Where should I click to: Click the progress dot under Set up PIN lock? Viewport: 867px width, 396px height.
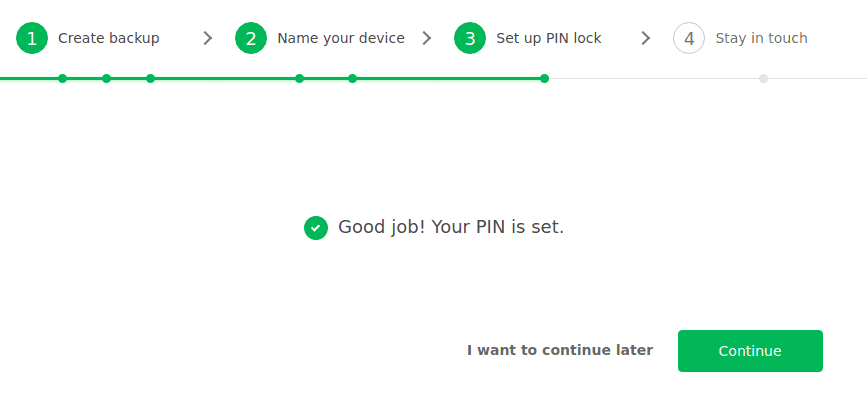click(x=545, y=79)
